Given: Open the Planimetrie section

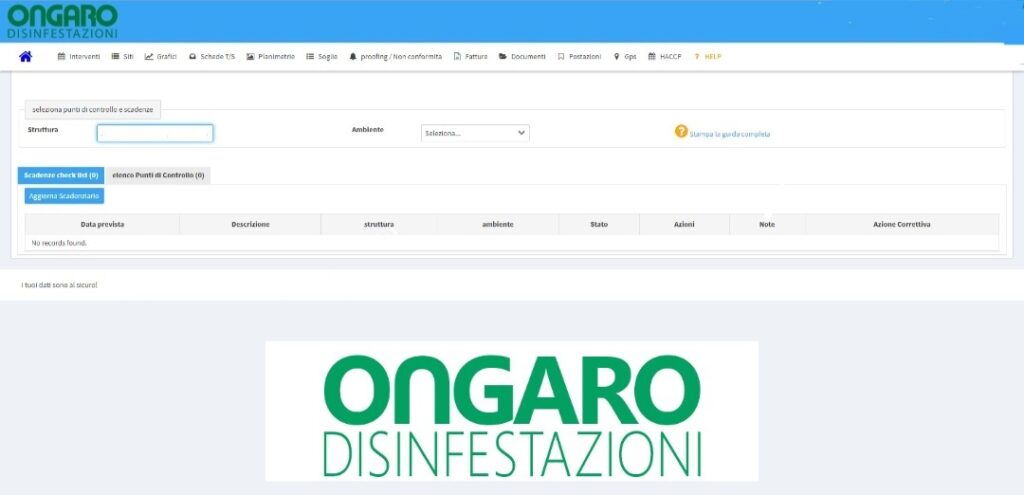Looking at the screenshot, I should point(271,57).
